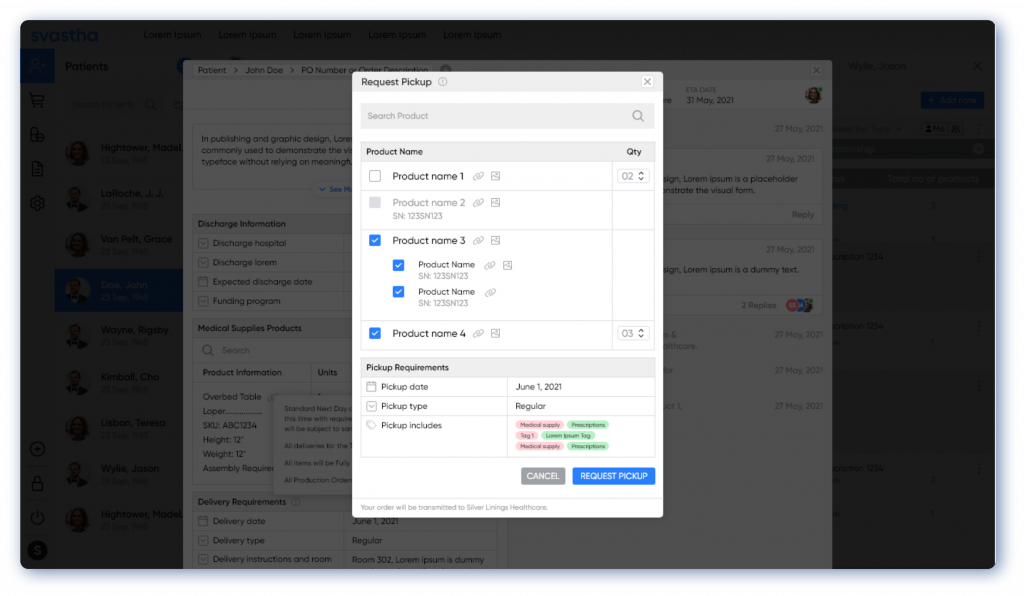Viewport: 1024px width, 596px height.
Task: Click Reply on the first note
Action: point(803,215)
